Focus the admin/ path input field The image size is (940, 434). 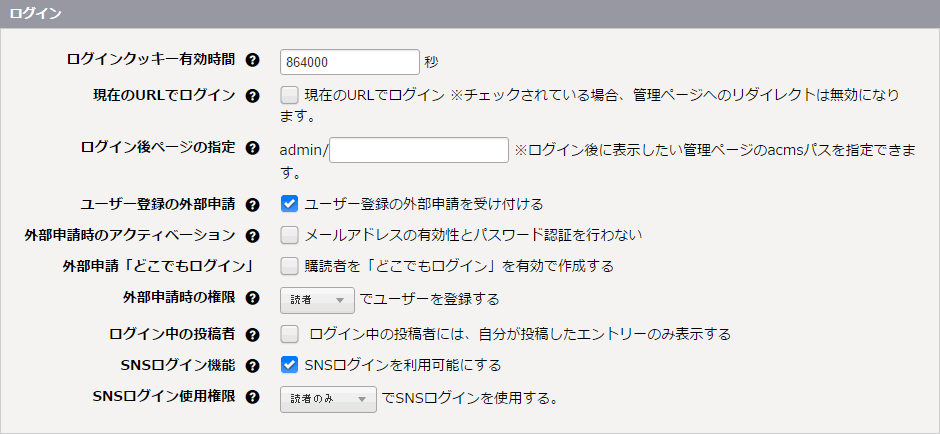pyautogui.click(x=419, y=150)
